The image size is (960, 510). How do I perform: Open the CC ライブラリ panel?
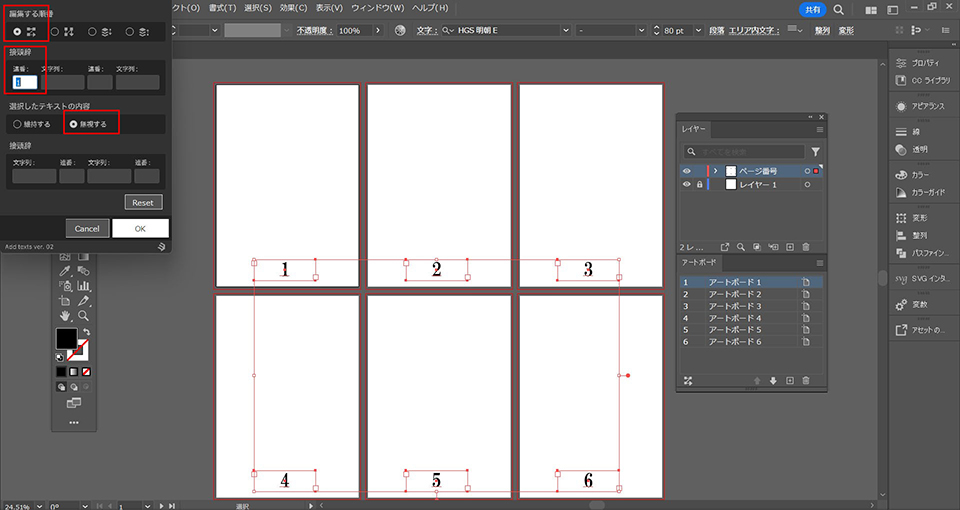pos(901,80)
